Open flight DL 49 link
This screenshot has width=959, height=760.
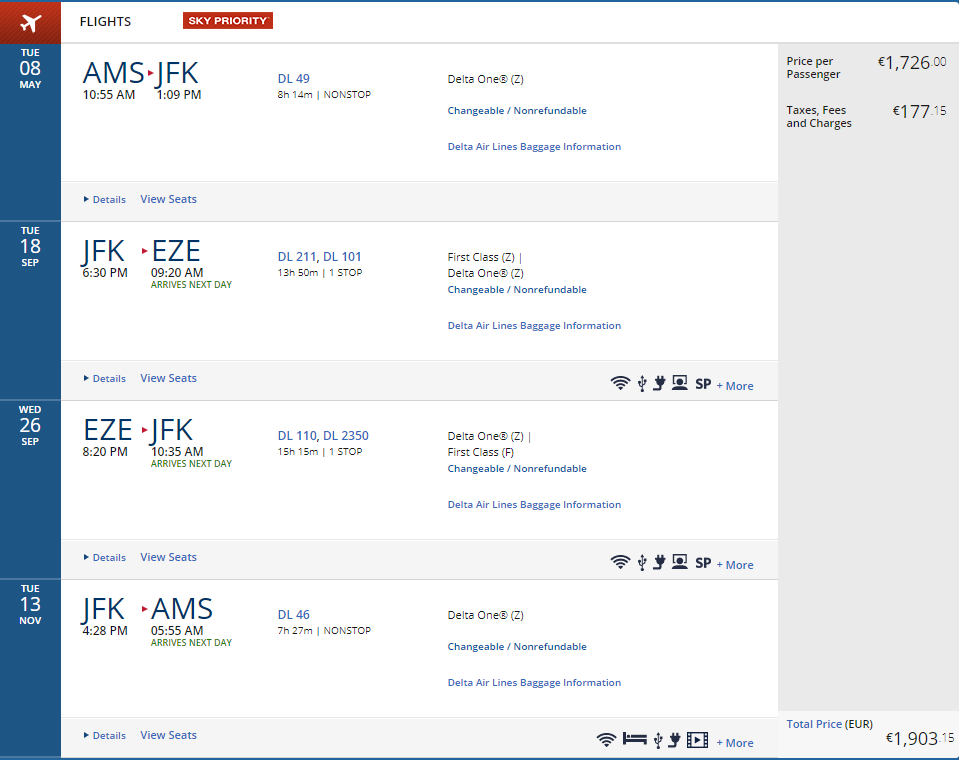[294, 79]
